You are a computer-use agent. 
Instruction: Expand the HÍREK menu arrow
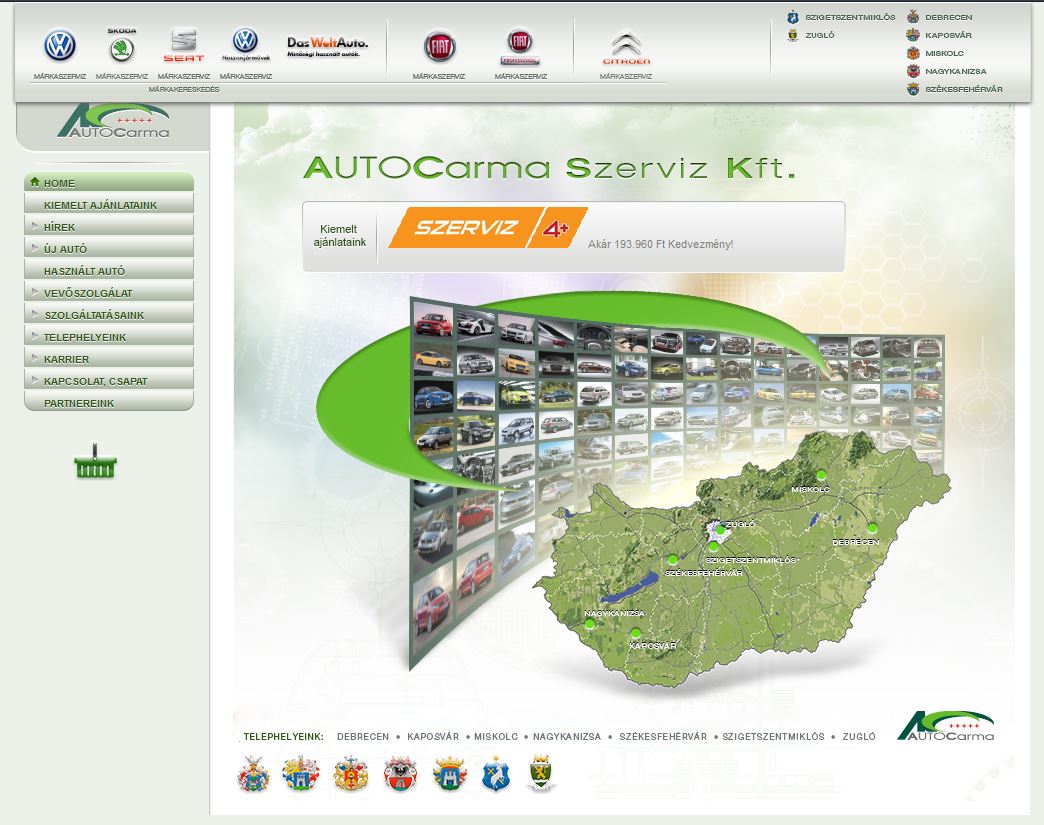35,226
